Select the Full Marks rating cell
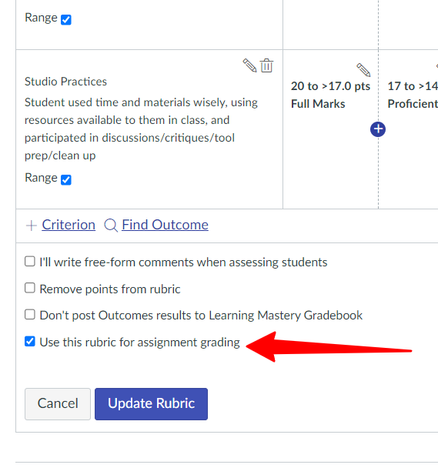 (x=330, y=129)
